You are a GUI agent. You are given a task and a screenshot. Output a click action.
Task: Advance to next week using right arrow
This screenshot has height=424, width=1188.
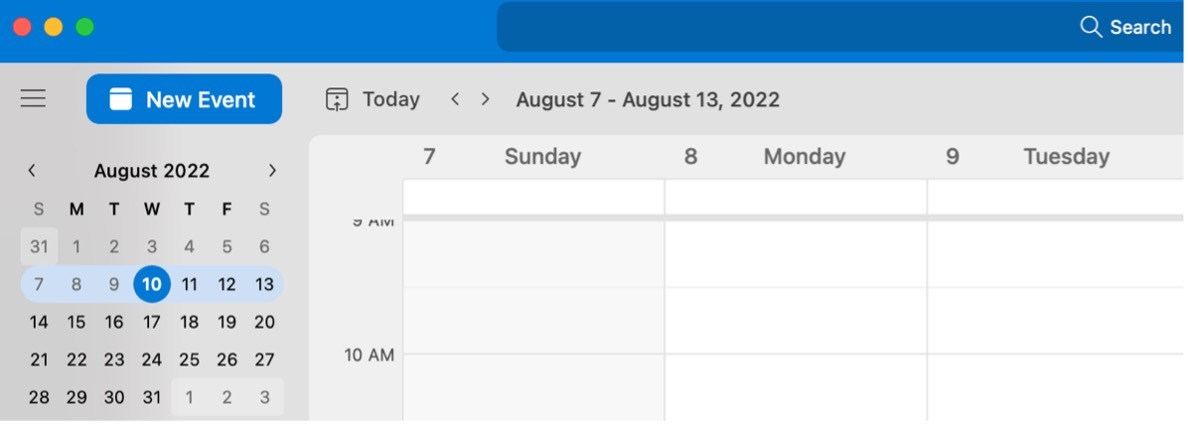point(486,99)
